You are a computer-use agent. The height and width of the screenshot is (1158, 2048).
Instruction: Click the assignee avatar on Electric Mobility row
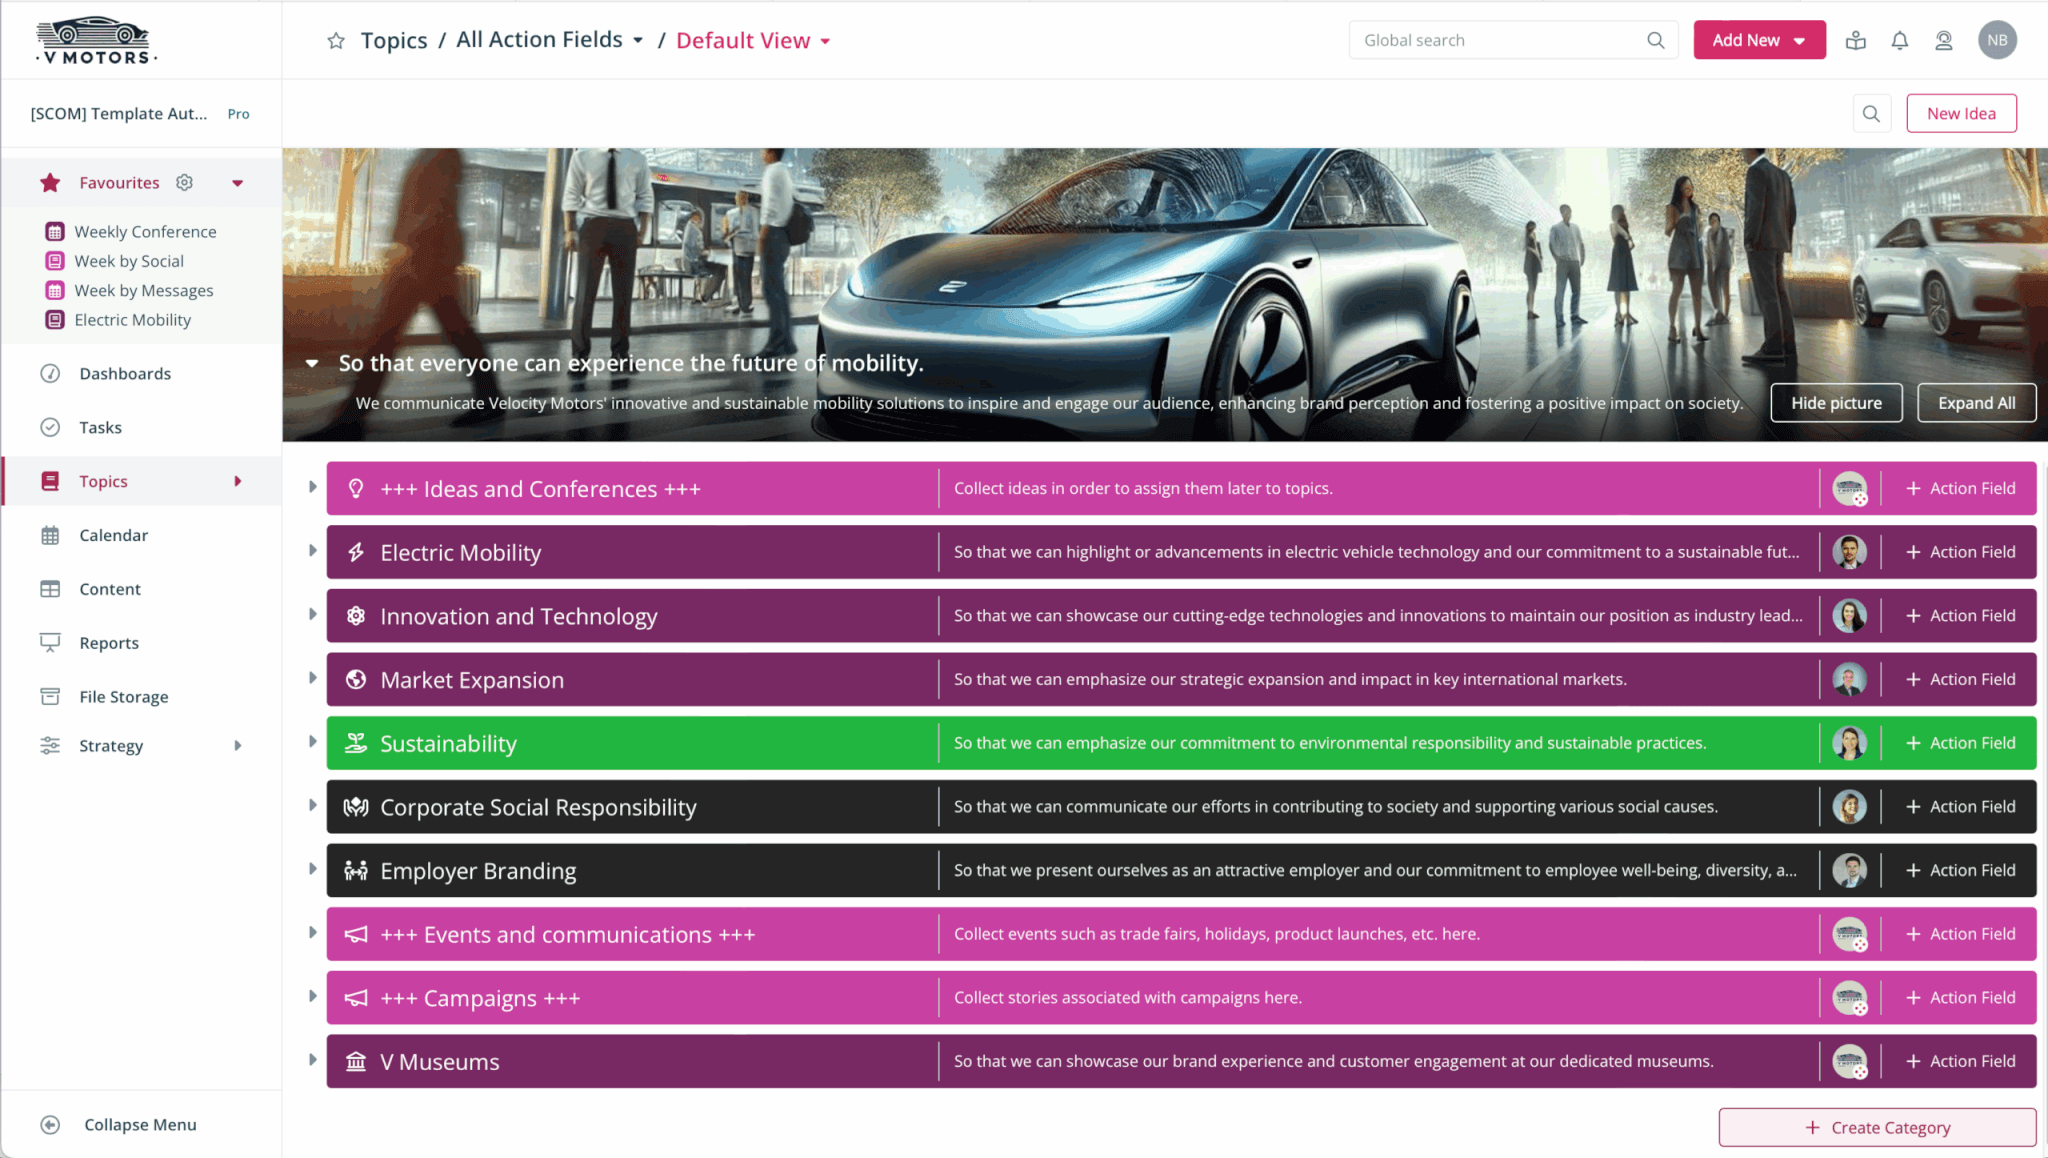tap(1851, 551)
